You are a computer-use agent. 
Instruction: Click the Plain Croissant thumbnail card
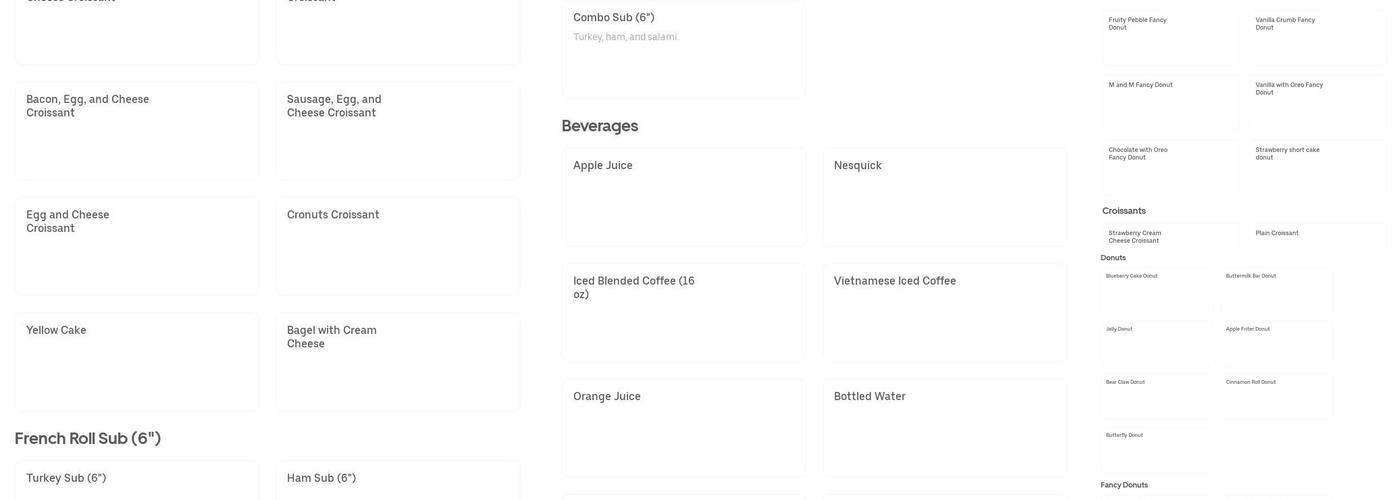coord(1317,236)
